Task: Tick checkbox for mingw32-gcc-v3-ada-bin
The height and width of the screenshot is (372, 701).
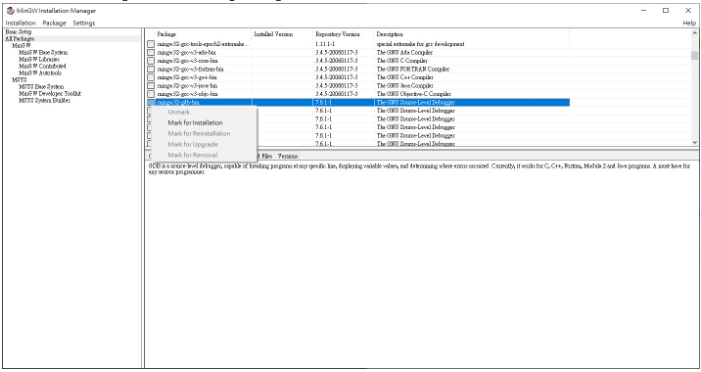Action: coord(151,52)
